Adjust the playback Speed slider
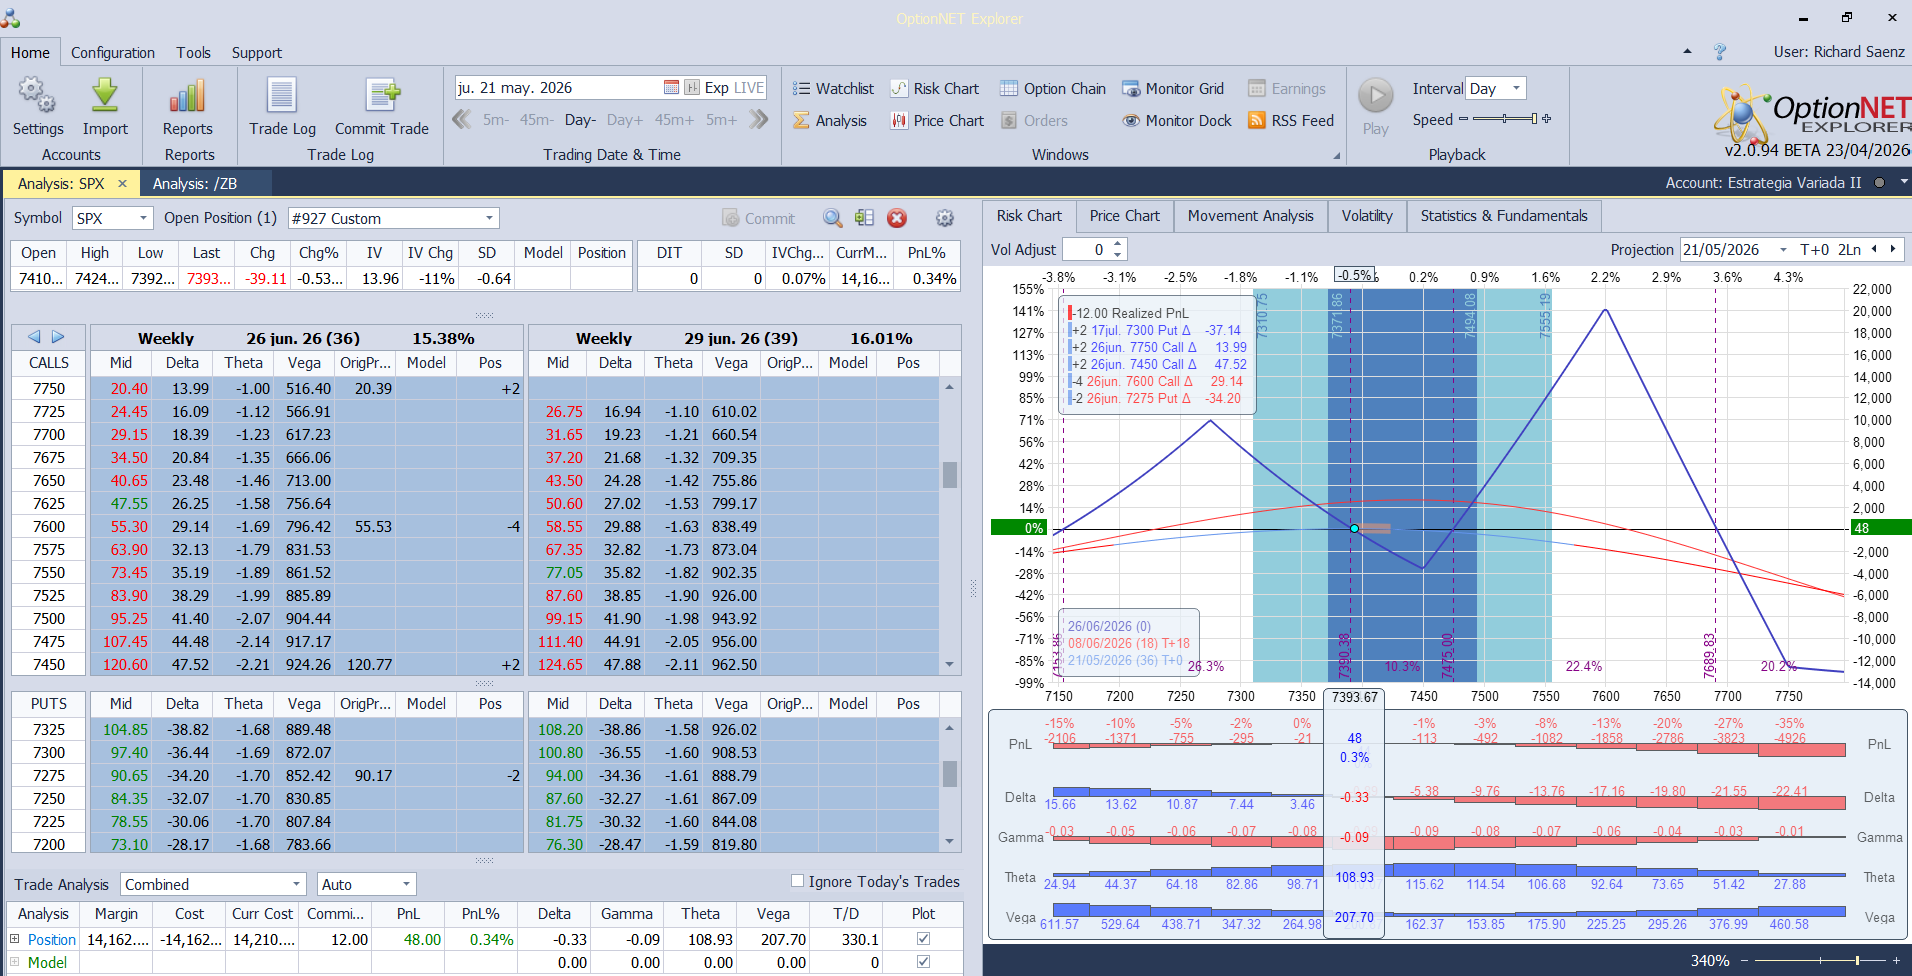This screenshot has width=1912, height=976. tap(1505, 119)
